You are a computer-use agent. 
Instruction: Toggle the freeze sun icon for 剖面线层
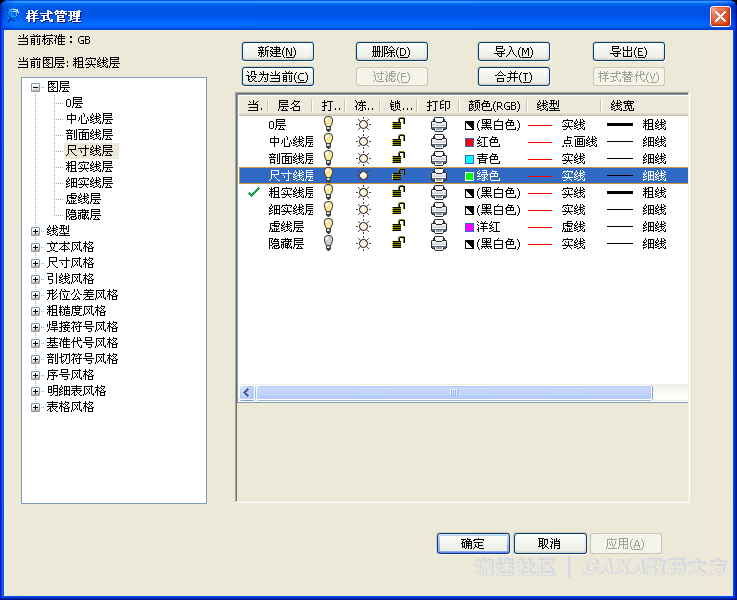(364, 159)
